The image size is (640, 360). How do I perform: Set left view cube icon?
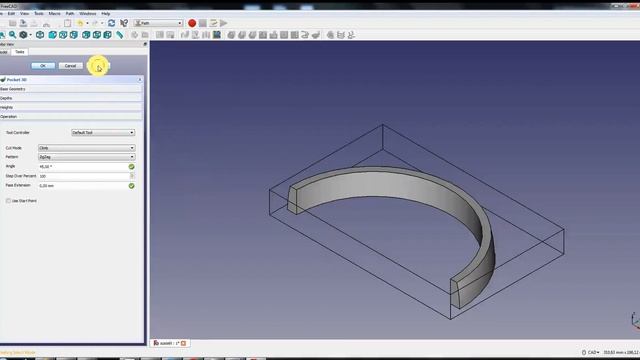tap(107, 35)
